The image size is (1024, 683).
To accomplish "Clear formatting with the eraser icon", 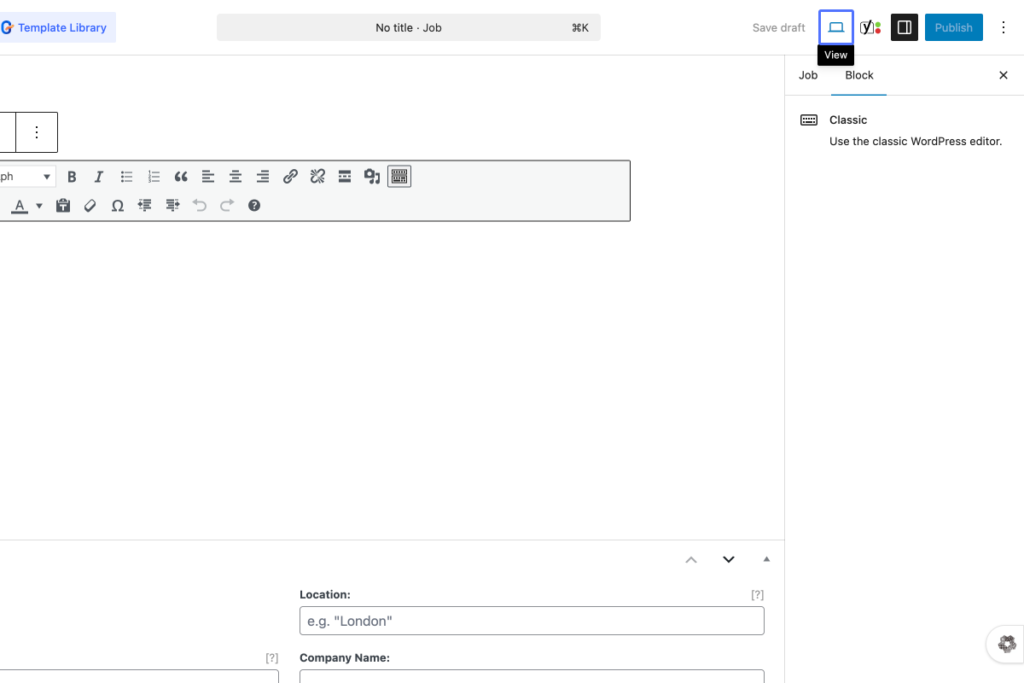I will pyautogui.click(x=90, y=206).
